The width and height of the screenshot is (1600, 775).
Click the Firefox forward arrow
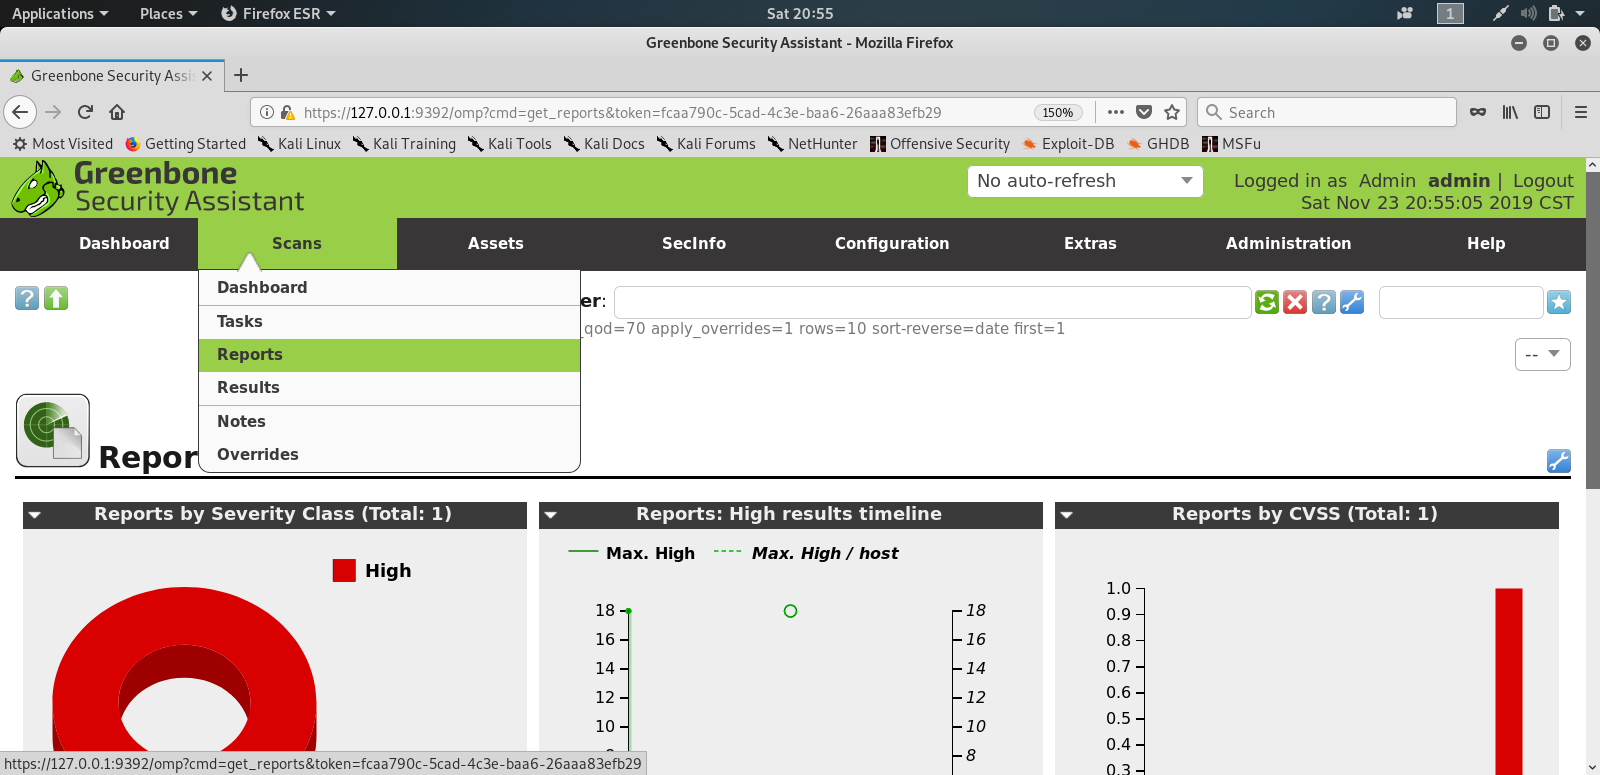53,112
